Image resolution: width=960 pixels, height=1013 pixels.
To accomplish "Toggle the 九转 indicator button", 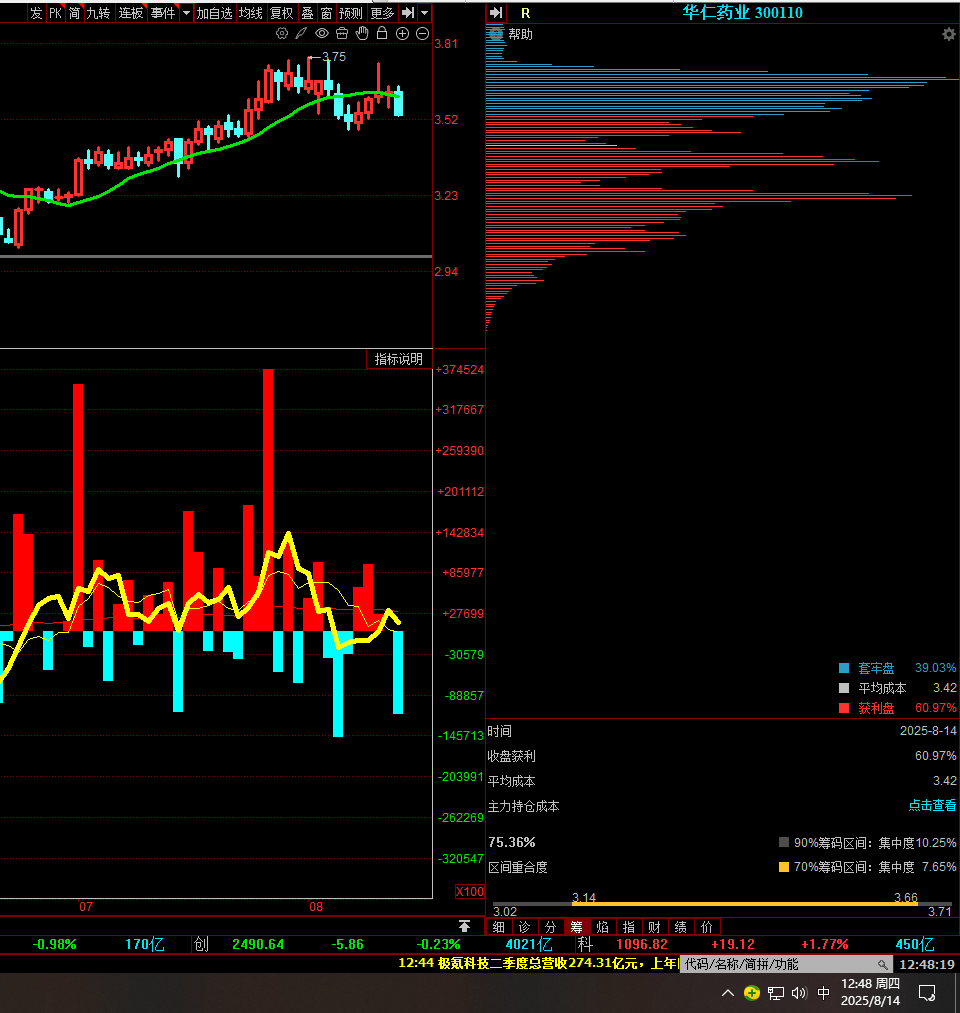I will (98, 13).
